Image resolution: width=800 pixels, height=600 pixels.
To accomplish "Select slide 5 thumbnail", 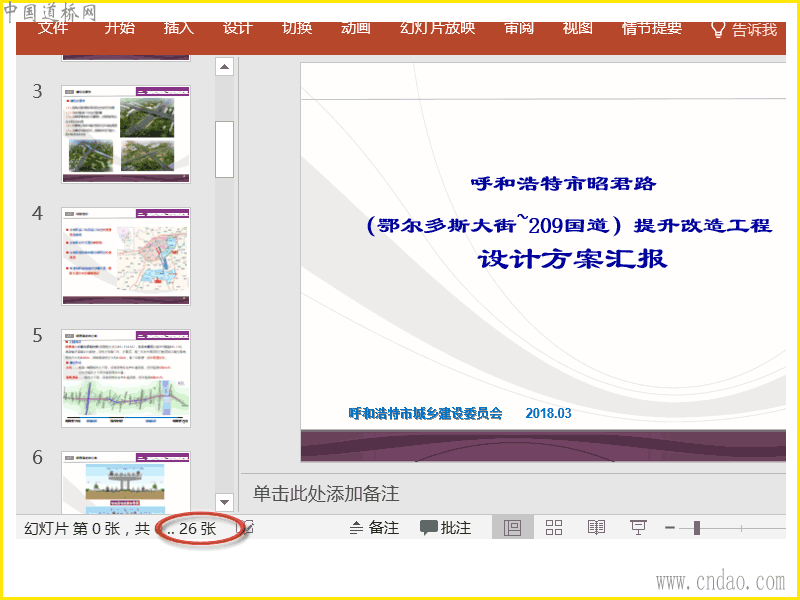I will click(126, 378).
